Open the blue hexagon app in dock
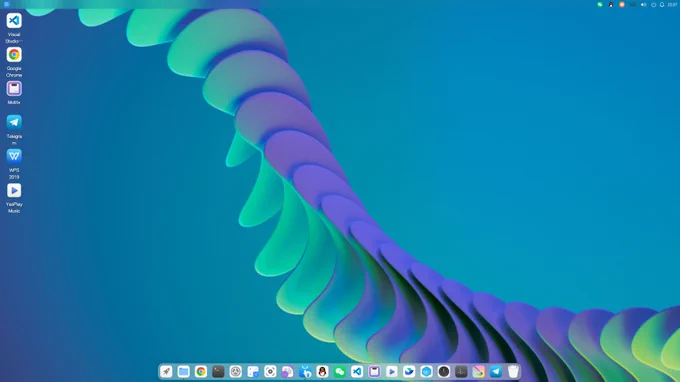The image size is (680, 382). click(x=426, y=372)
